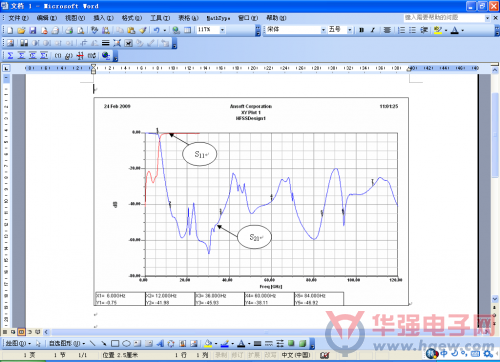Click the Undo arrow icon
The width and height of the screenshot is (500, 362).
click(156, 30)
